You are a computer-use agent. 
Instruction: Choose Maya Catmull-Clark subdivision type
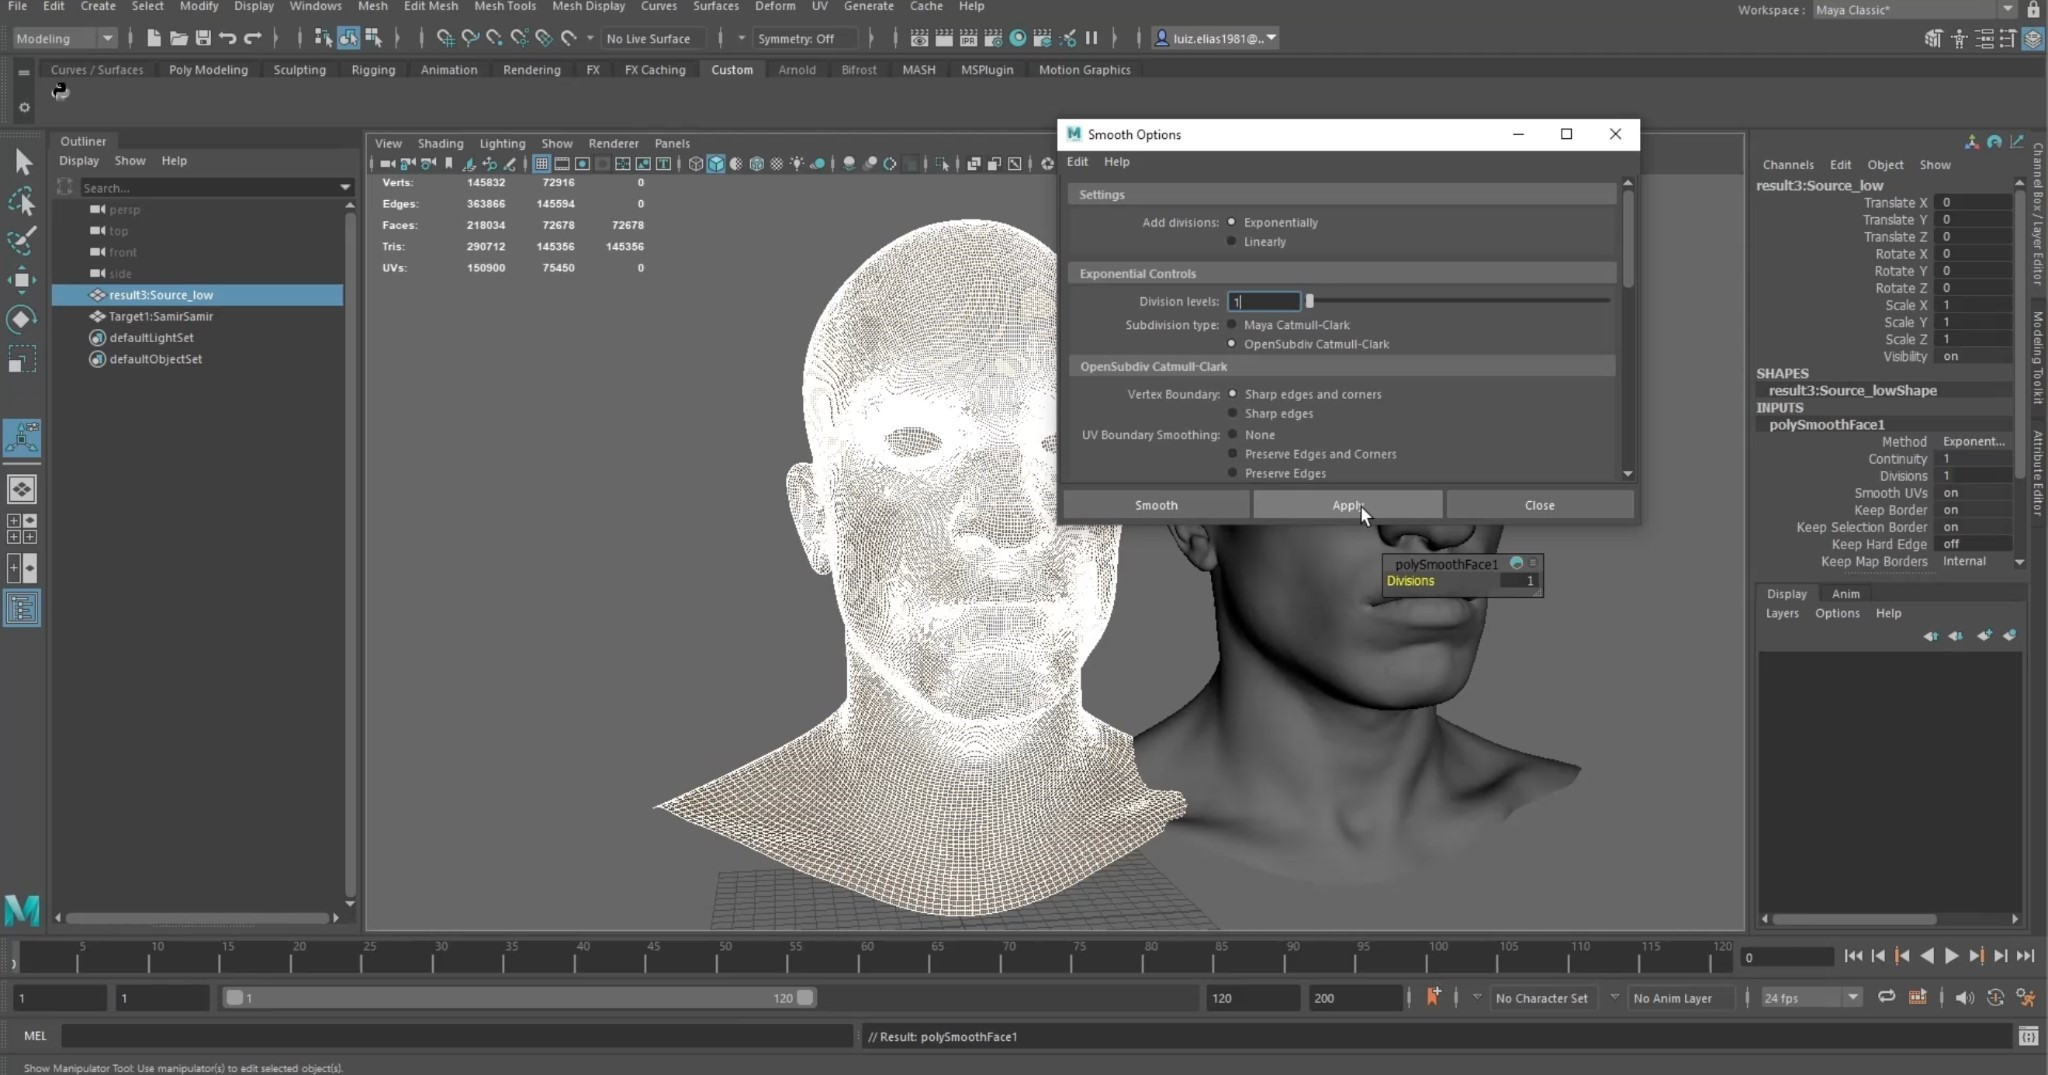click(1232, 324)
